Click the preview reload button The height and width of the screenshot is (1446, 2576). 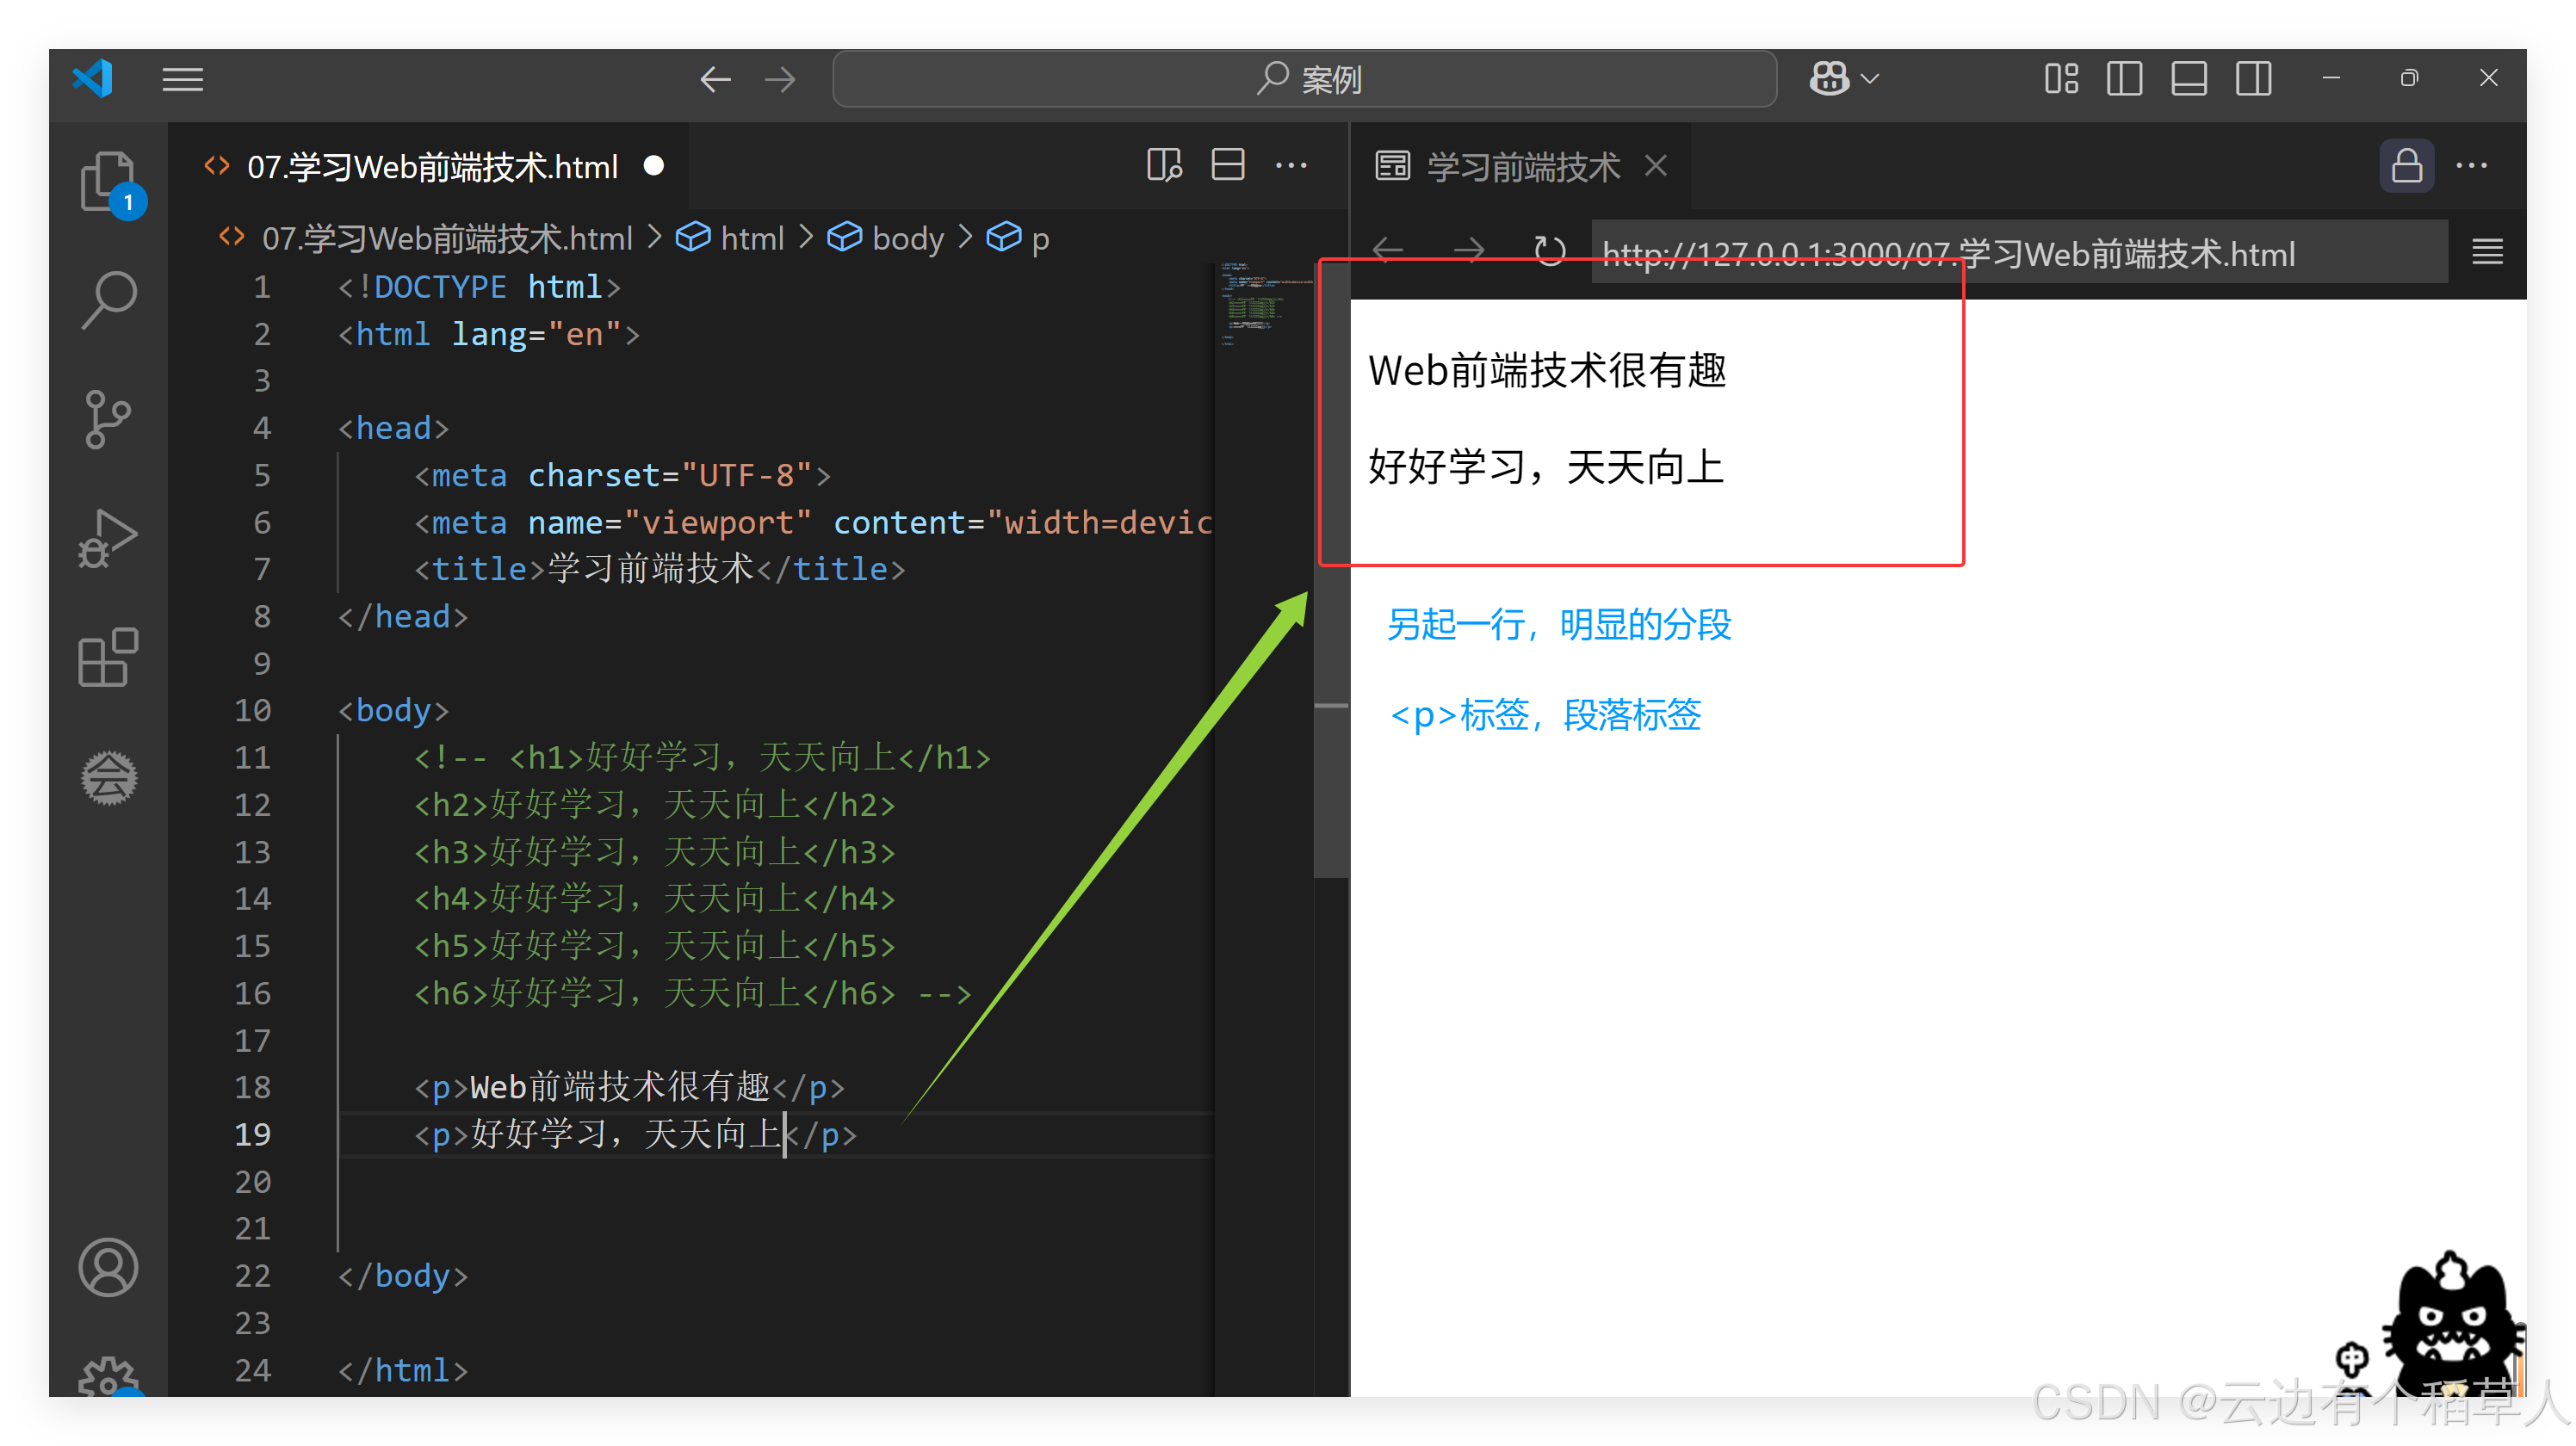tap(1549, 251)
